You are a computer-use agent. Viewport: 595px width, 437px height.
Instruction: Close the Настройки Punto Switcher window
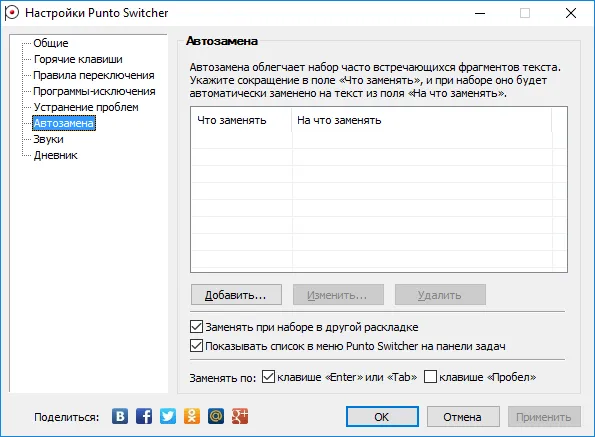point(571,13)
